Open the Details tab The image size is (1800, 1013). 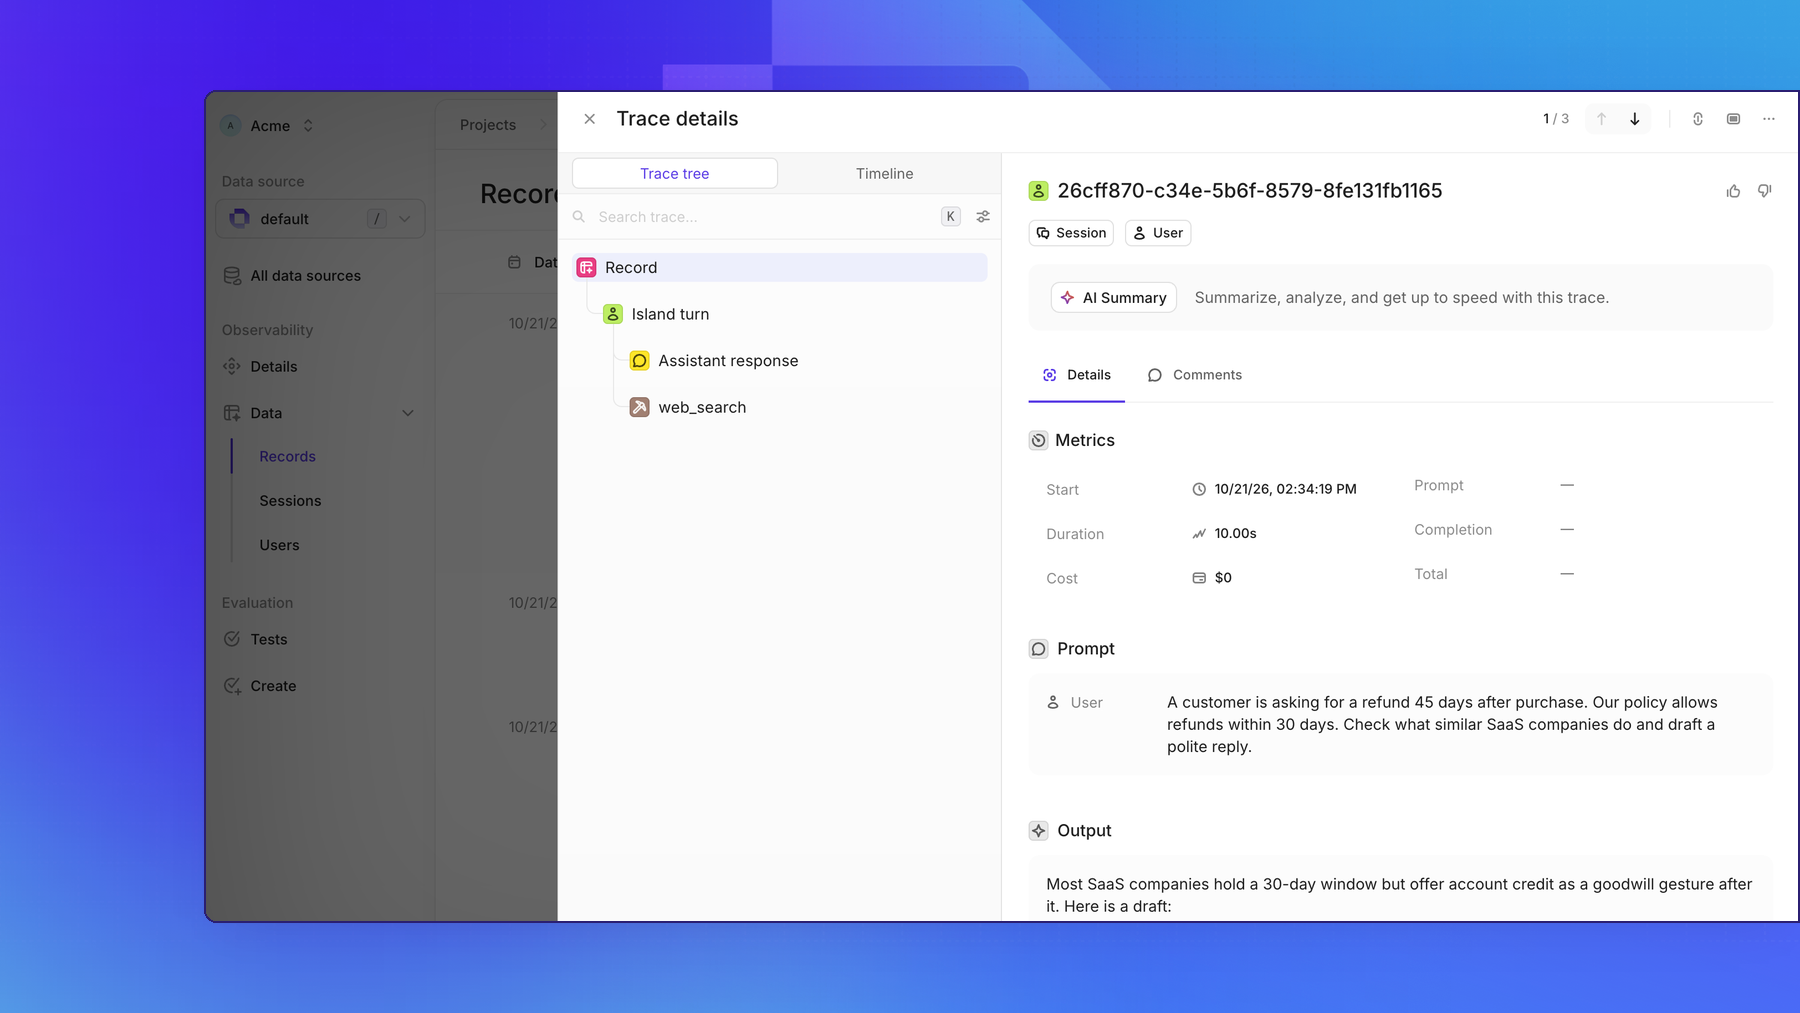coord(1076,375)
